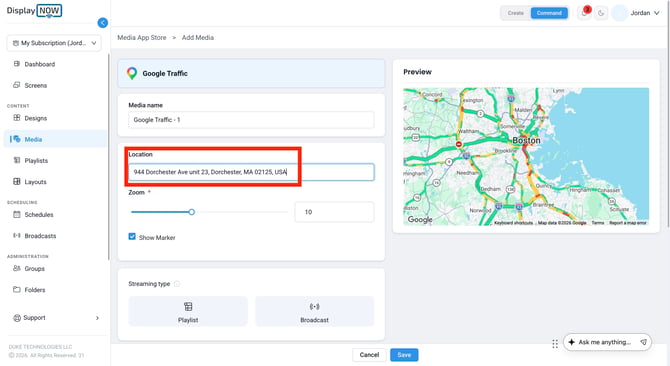Click the Save button
This screenshot has height=366, width=670.
click(x=404, y=354)
